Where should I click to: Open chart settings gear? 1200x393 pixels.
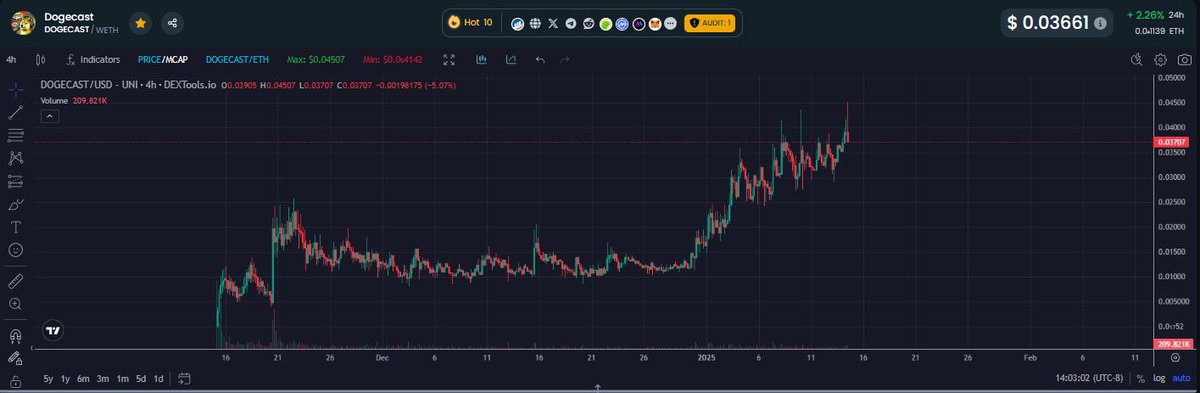[x=1160, y=60]
